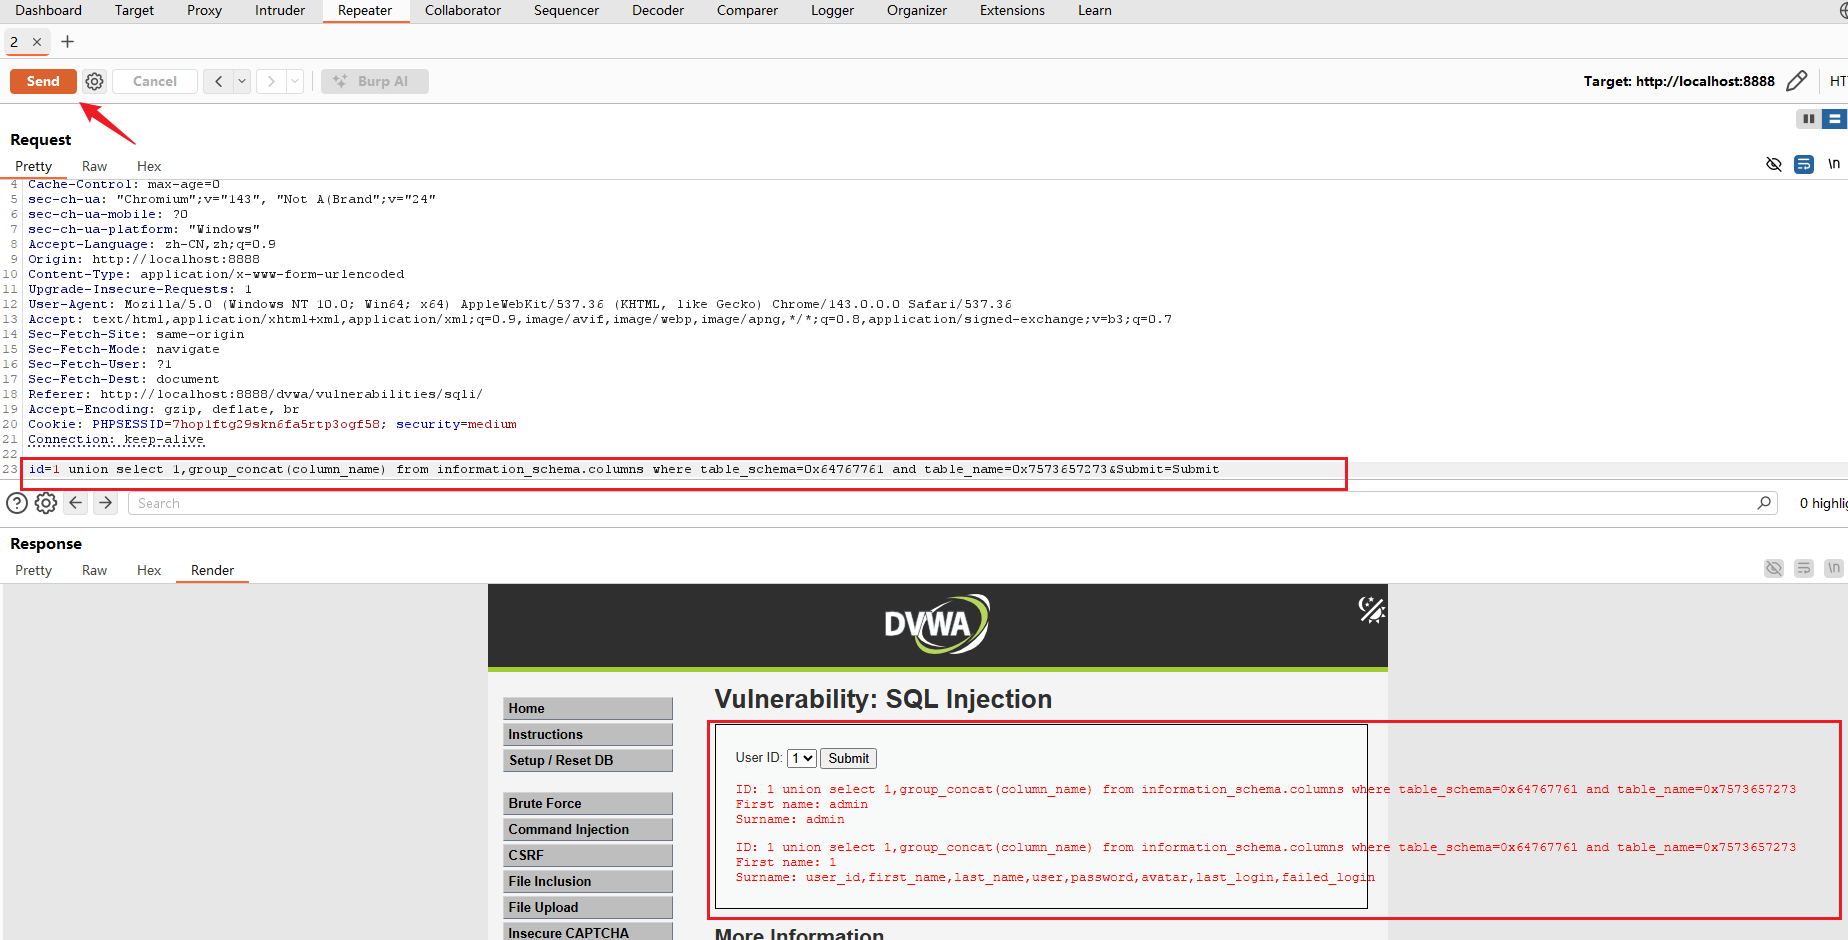
Task: Toggle hide non-printable characters in Request
Action: pos(1774,164)
